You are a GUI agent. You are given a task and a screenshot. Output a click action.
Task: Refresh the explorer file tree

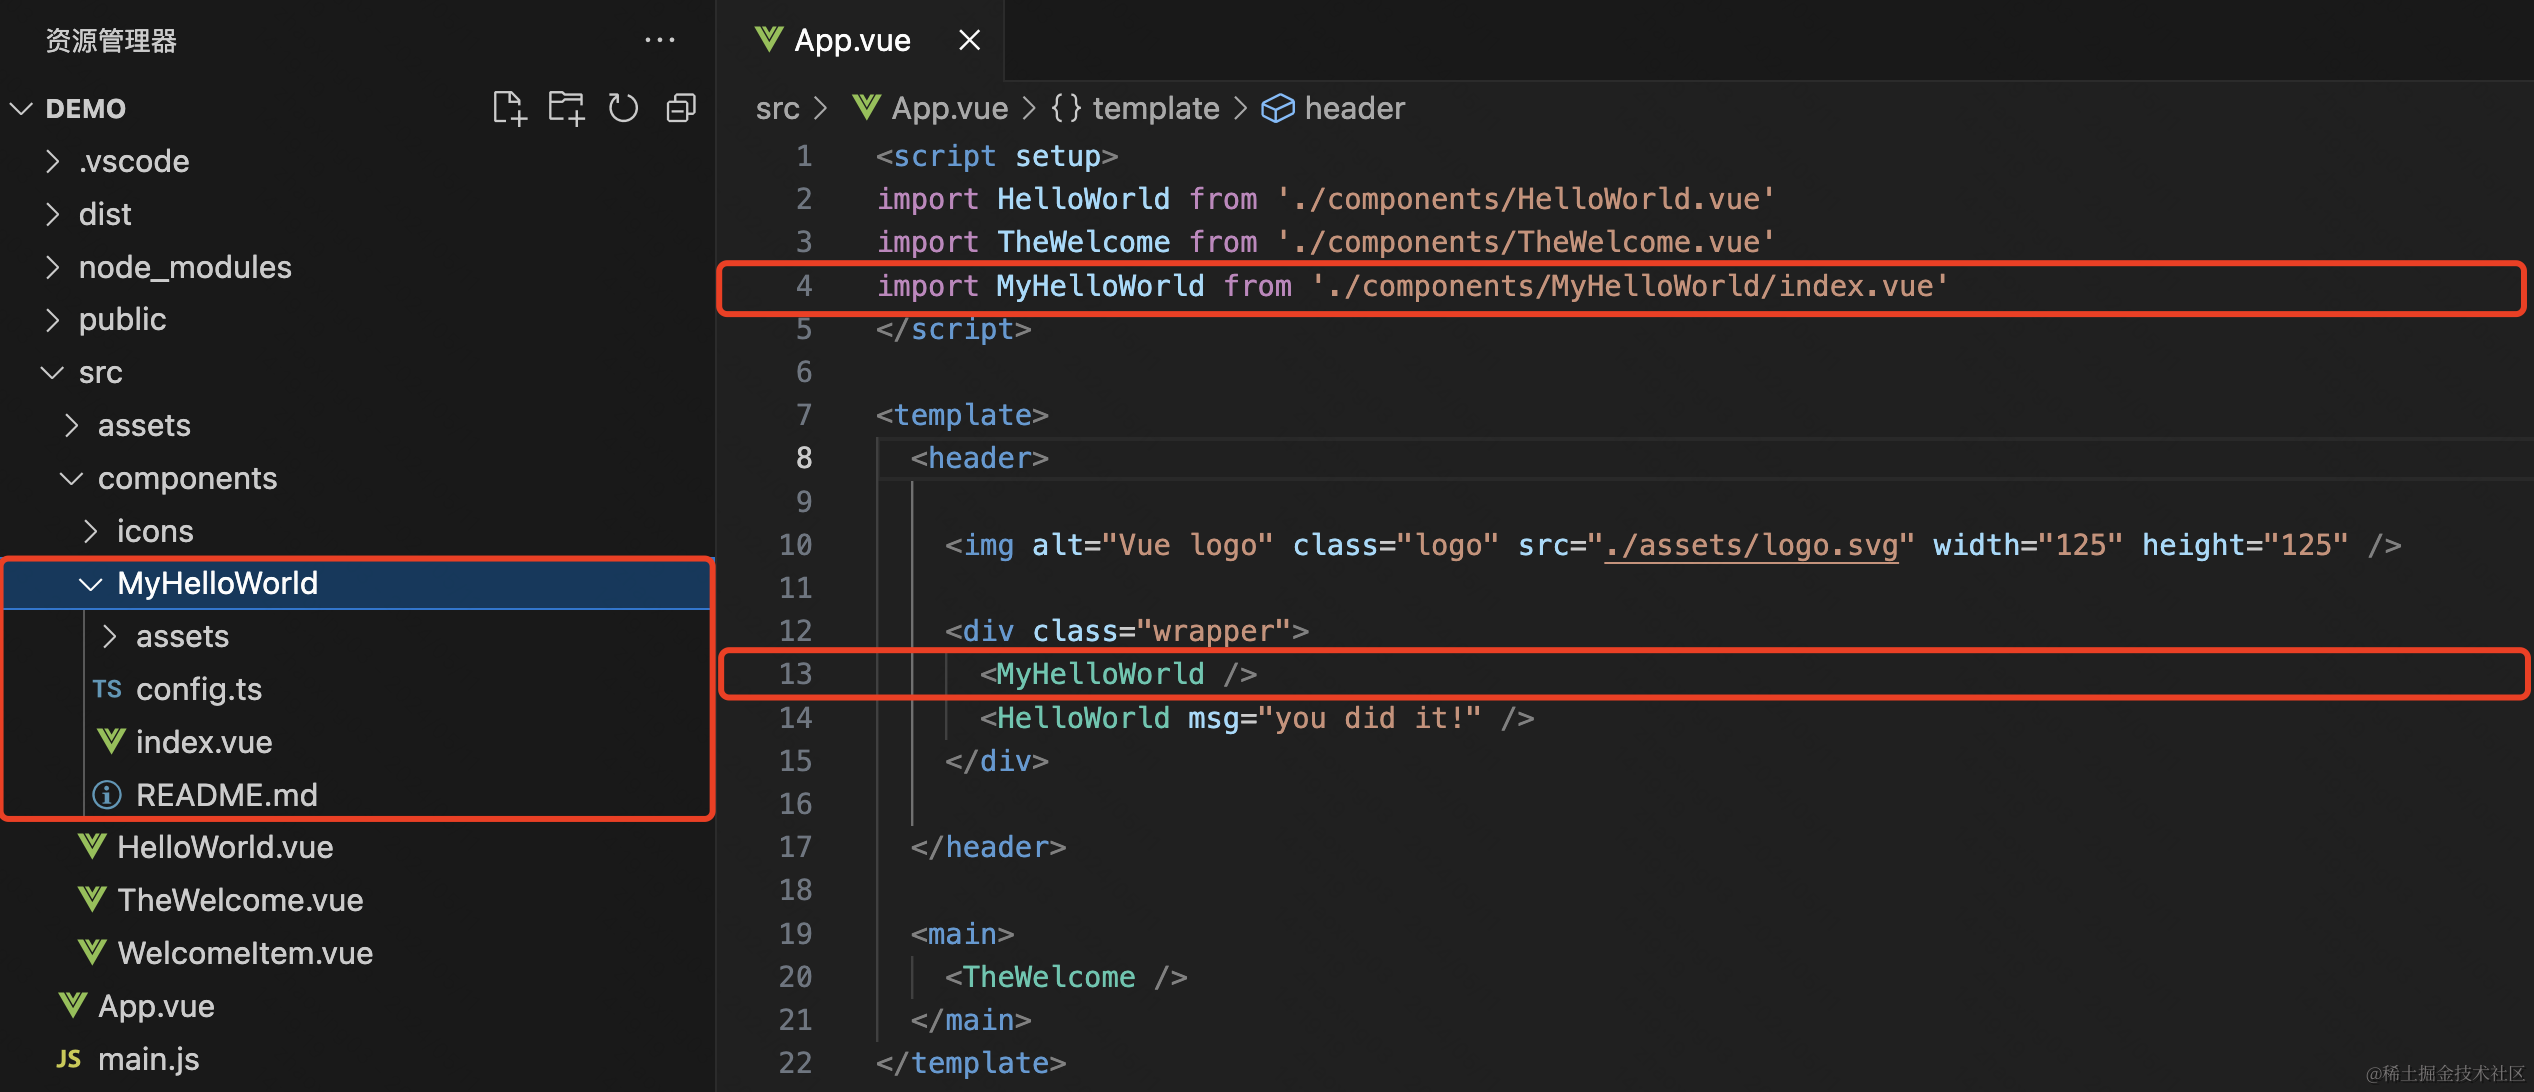pyautogui.click(x=623, y=108)
